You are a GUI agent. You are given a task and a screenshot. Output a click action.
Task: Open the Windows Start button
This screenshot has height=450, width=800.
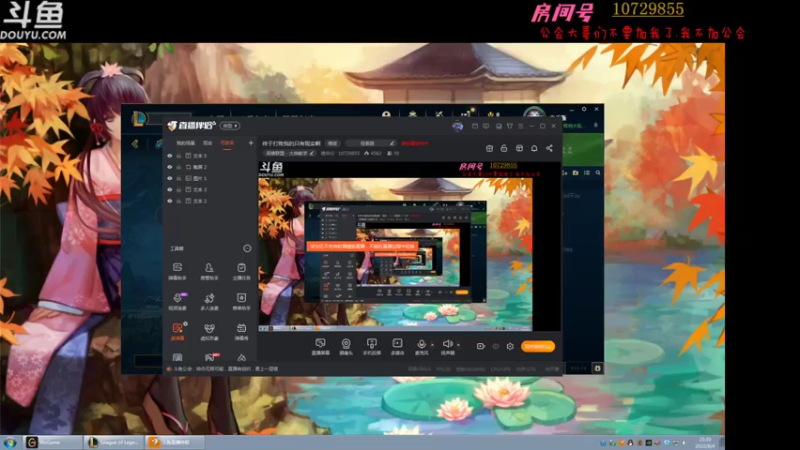click(x=10, y=442)
